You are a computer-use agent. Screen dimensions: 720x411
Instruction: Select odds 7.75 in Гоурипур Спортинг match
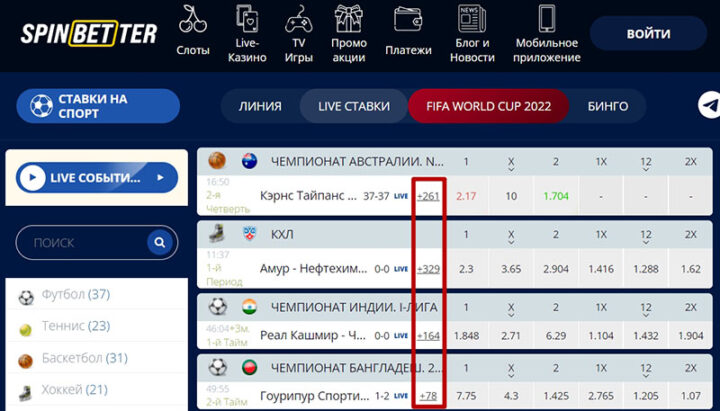pos(466,395)
